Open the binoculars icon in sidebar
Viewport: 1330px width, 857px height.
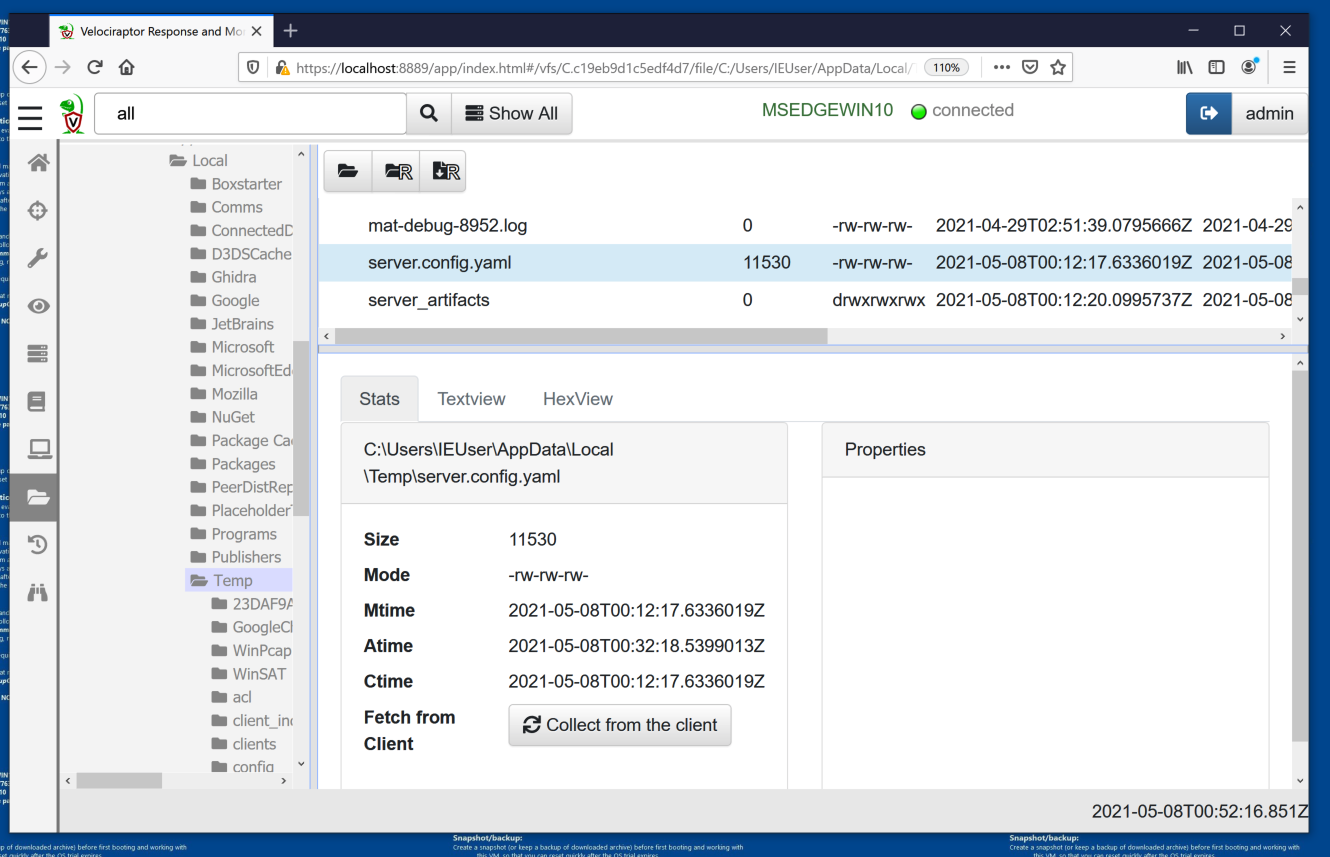(x=38, y=592)
